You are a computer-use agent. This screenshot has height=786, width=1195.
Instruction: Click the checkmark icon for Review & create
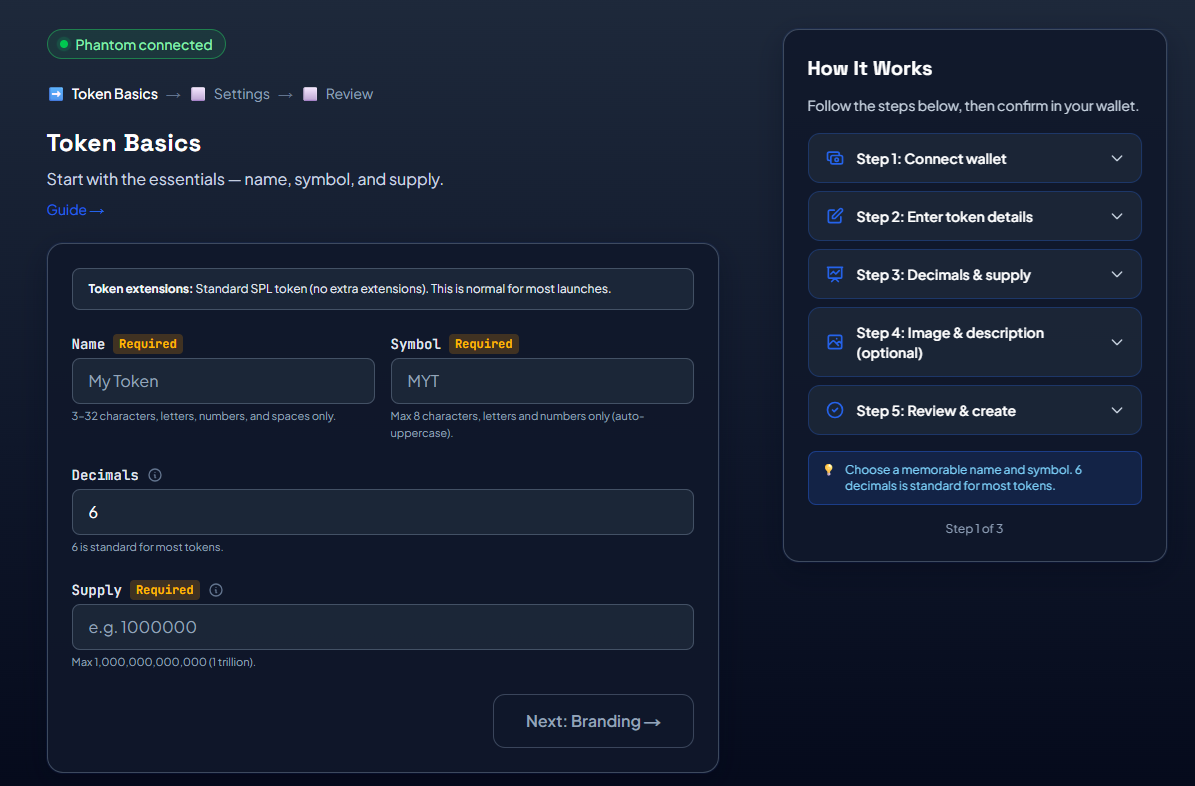(834, 410)
